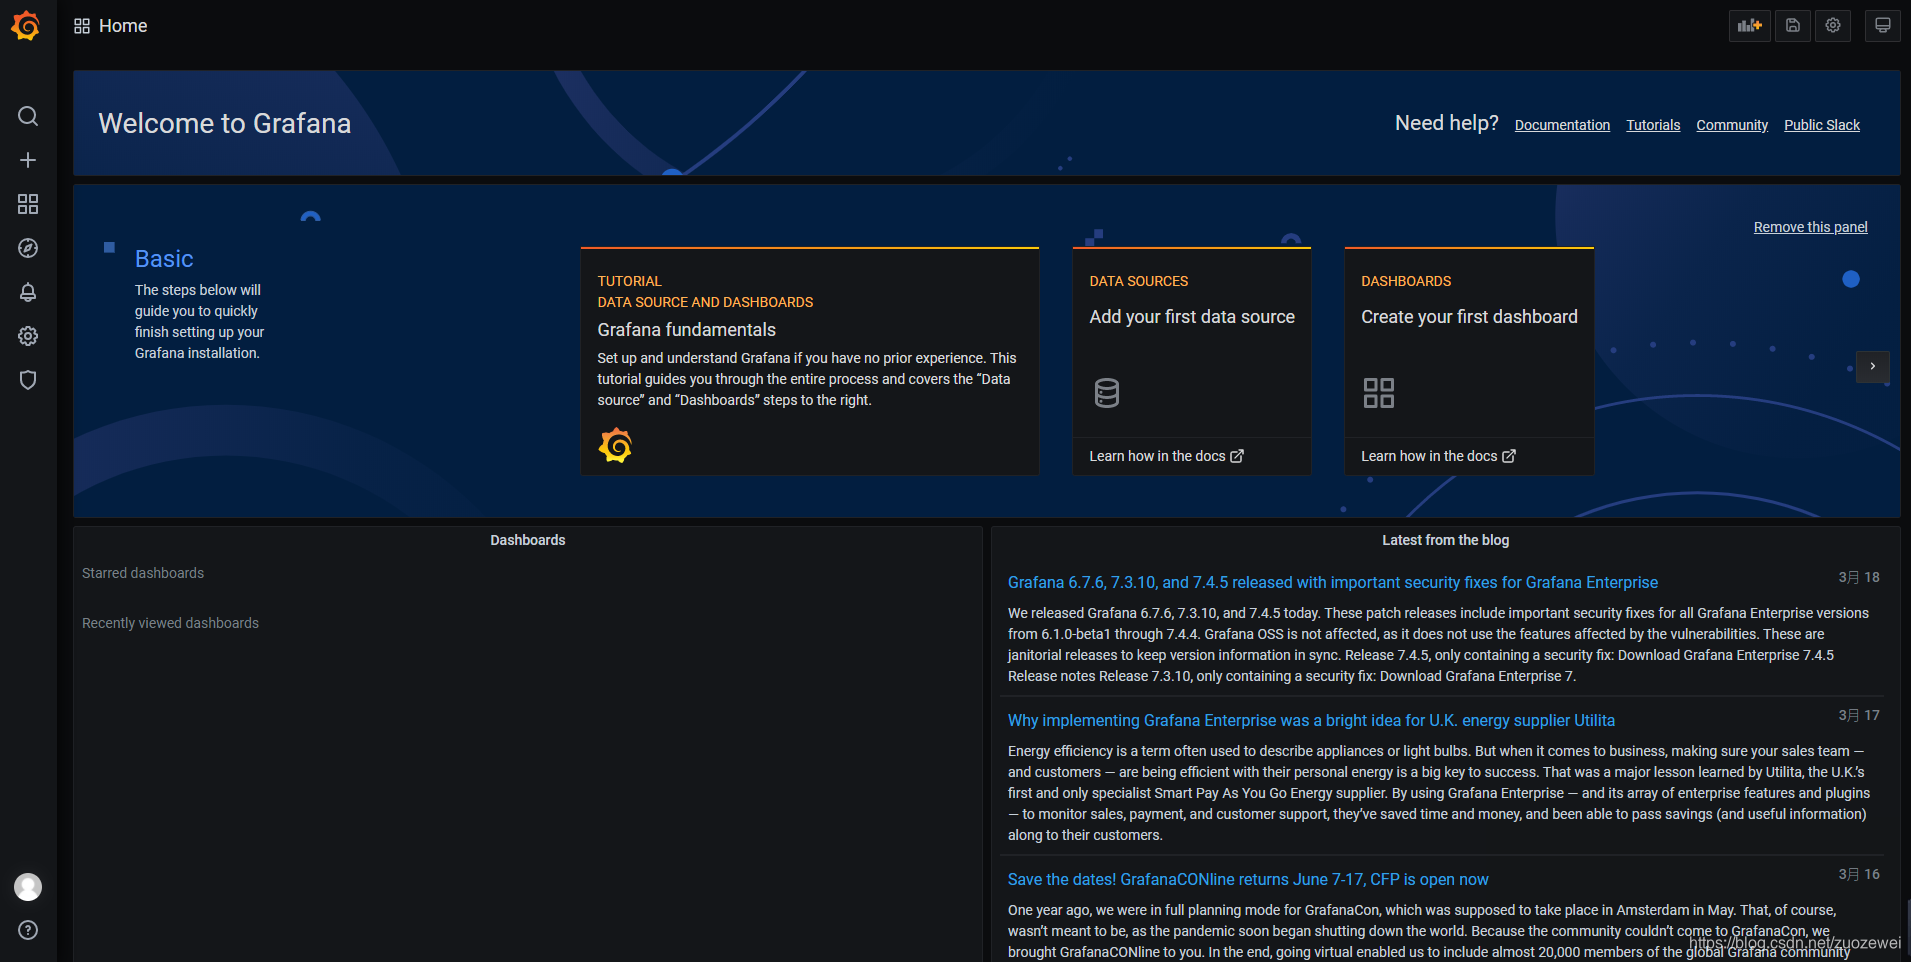Cycle view mode with the monitor icon
The width and height of the screenshot is (1911, 962).
click(1882, 25)
